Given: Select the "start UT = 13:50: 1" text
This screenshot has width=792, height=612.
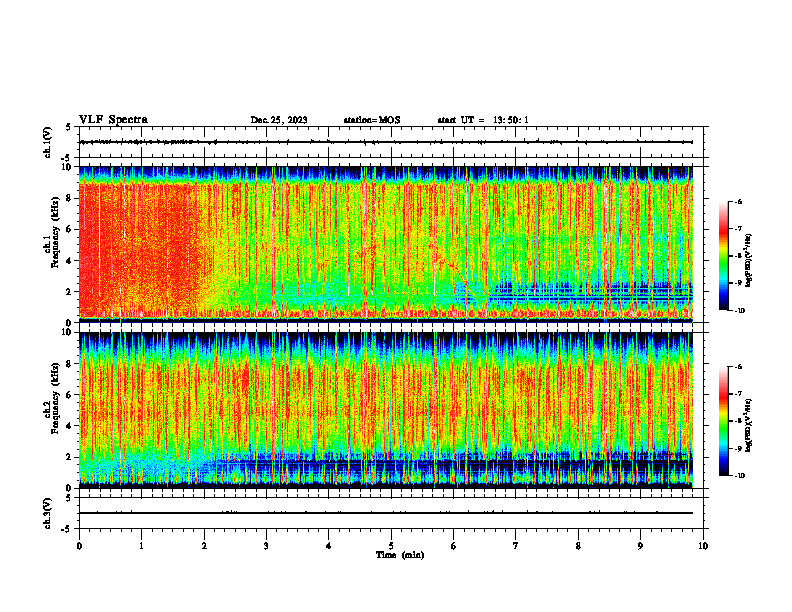Looking at the screenshot, I should (x=483, y=120).
